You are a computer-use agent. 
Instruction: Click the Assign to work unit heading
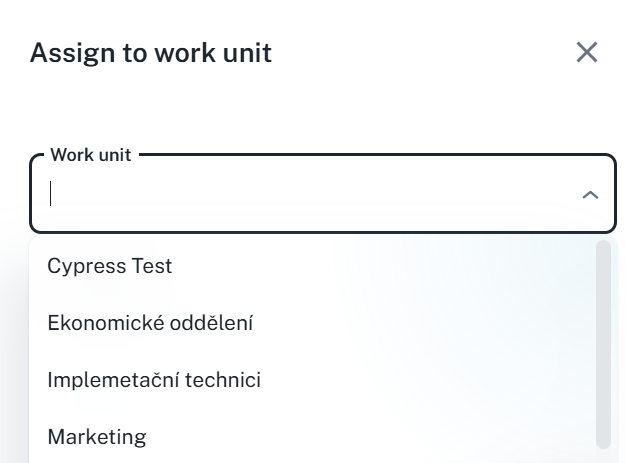click(151, 53)
